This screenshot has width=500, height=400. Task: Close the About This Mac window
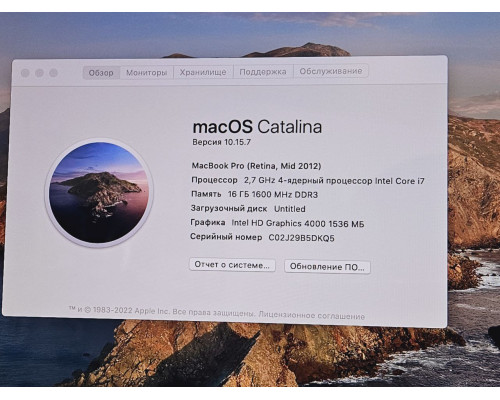tap(25, 73)
